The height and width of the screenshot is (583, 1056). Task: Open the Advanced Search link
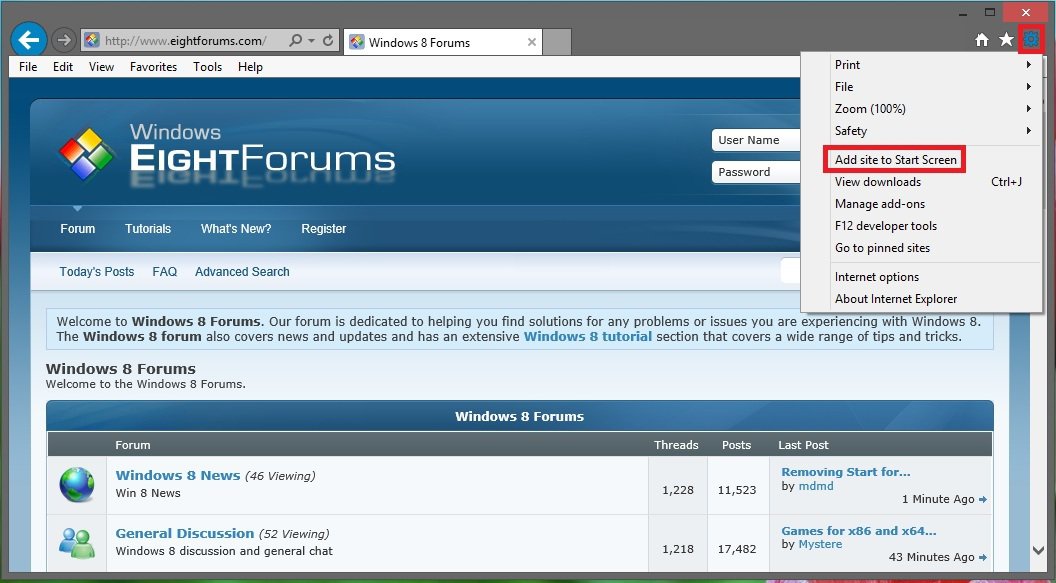(x=242, y=272)
